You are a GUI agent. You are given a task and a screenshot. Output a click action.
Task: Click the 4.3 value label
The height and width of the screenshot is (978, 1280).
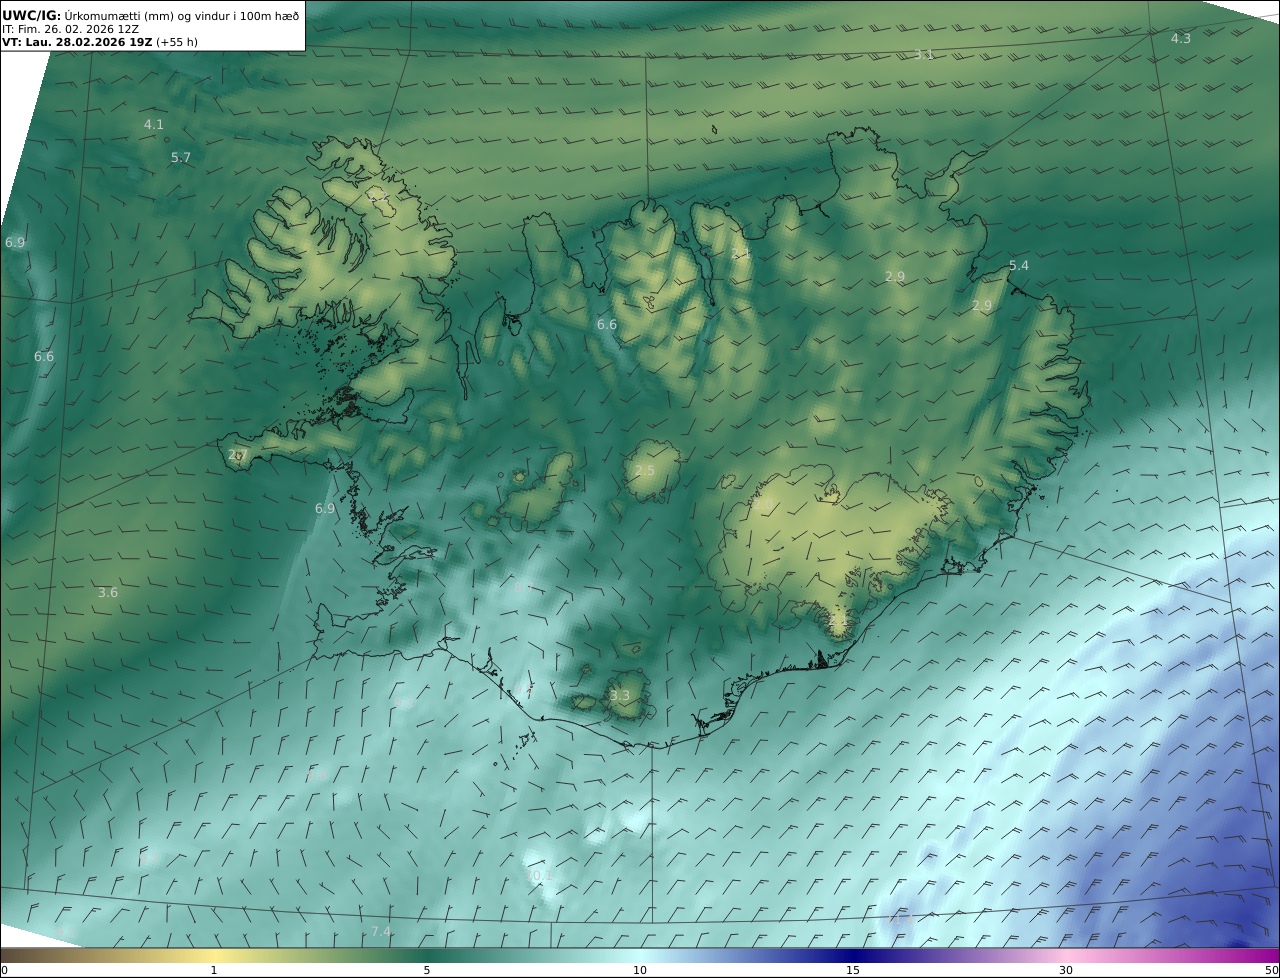tap(1180, 39)
